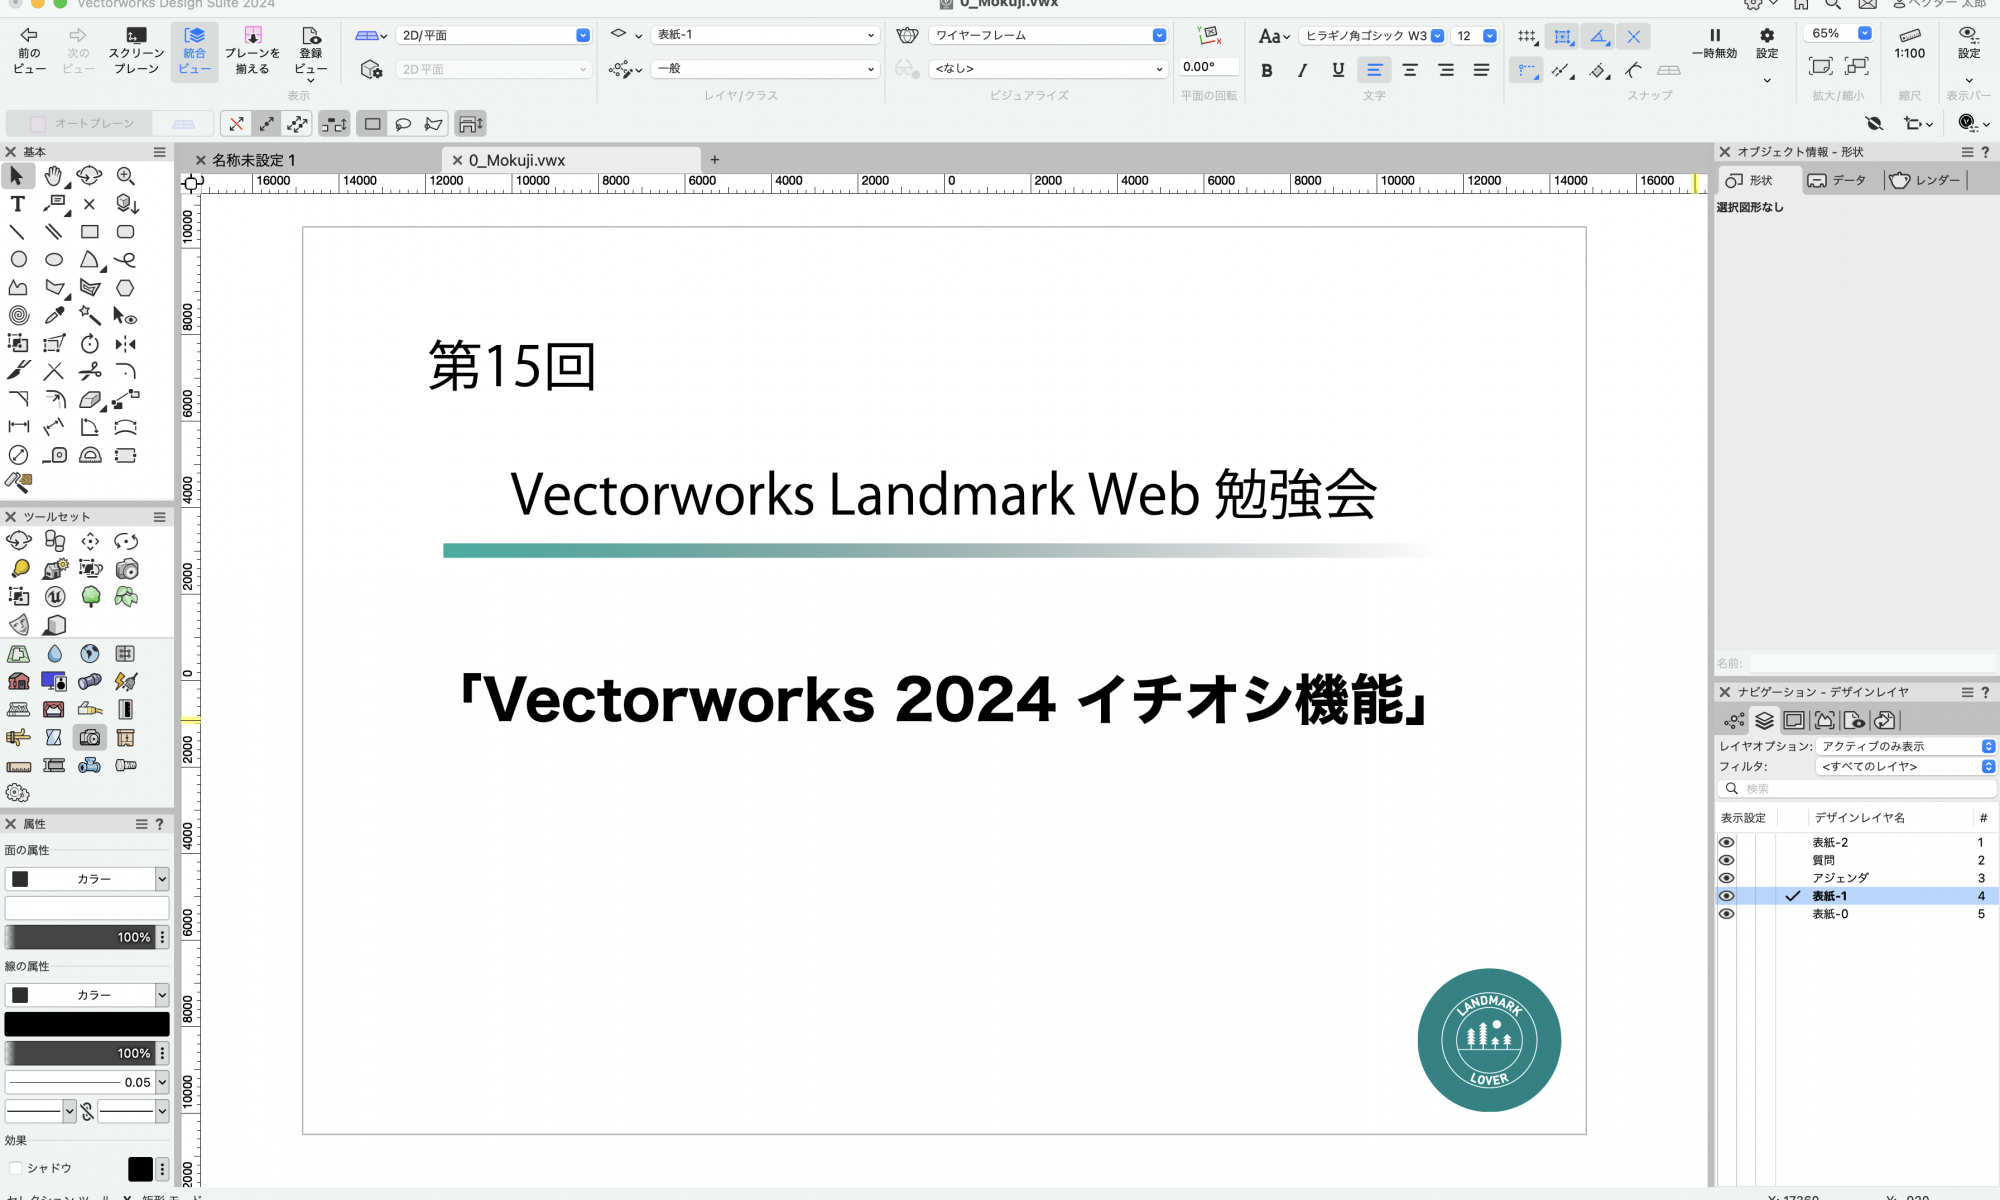
Task: Toggle Underline text formatting
Action: pyautogui.click(x=1338, y=70)
